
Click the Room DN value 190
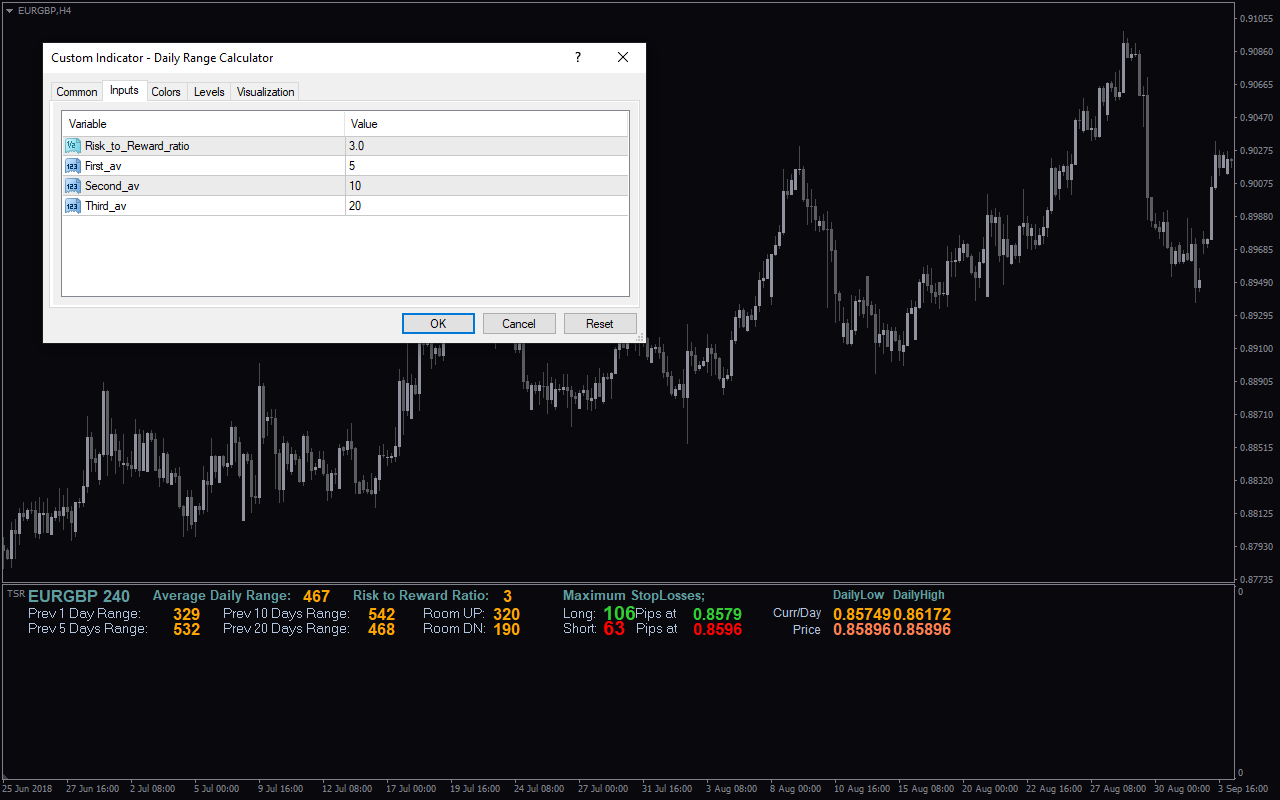[x=506, y=629]
